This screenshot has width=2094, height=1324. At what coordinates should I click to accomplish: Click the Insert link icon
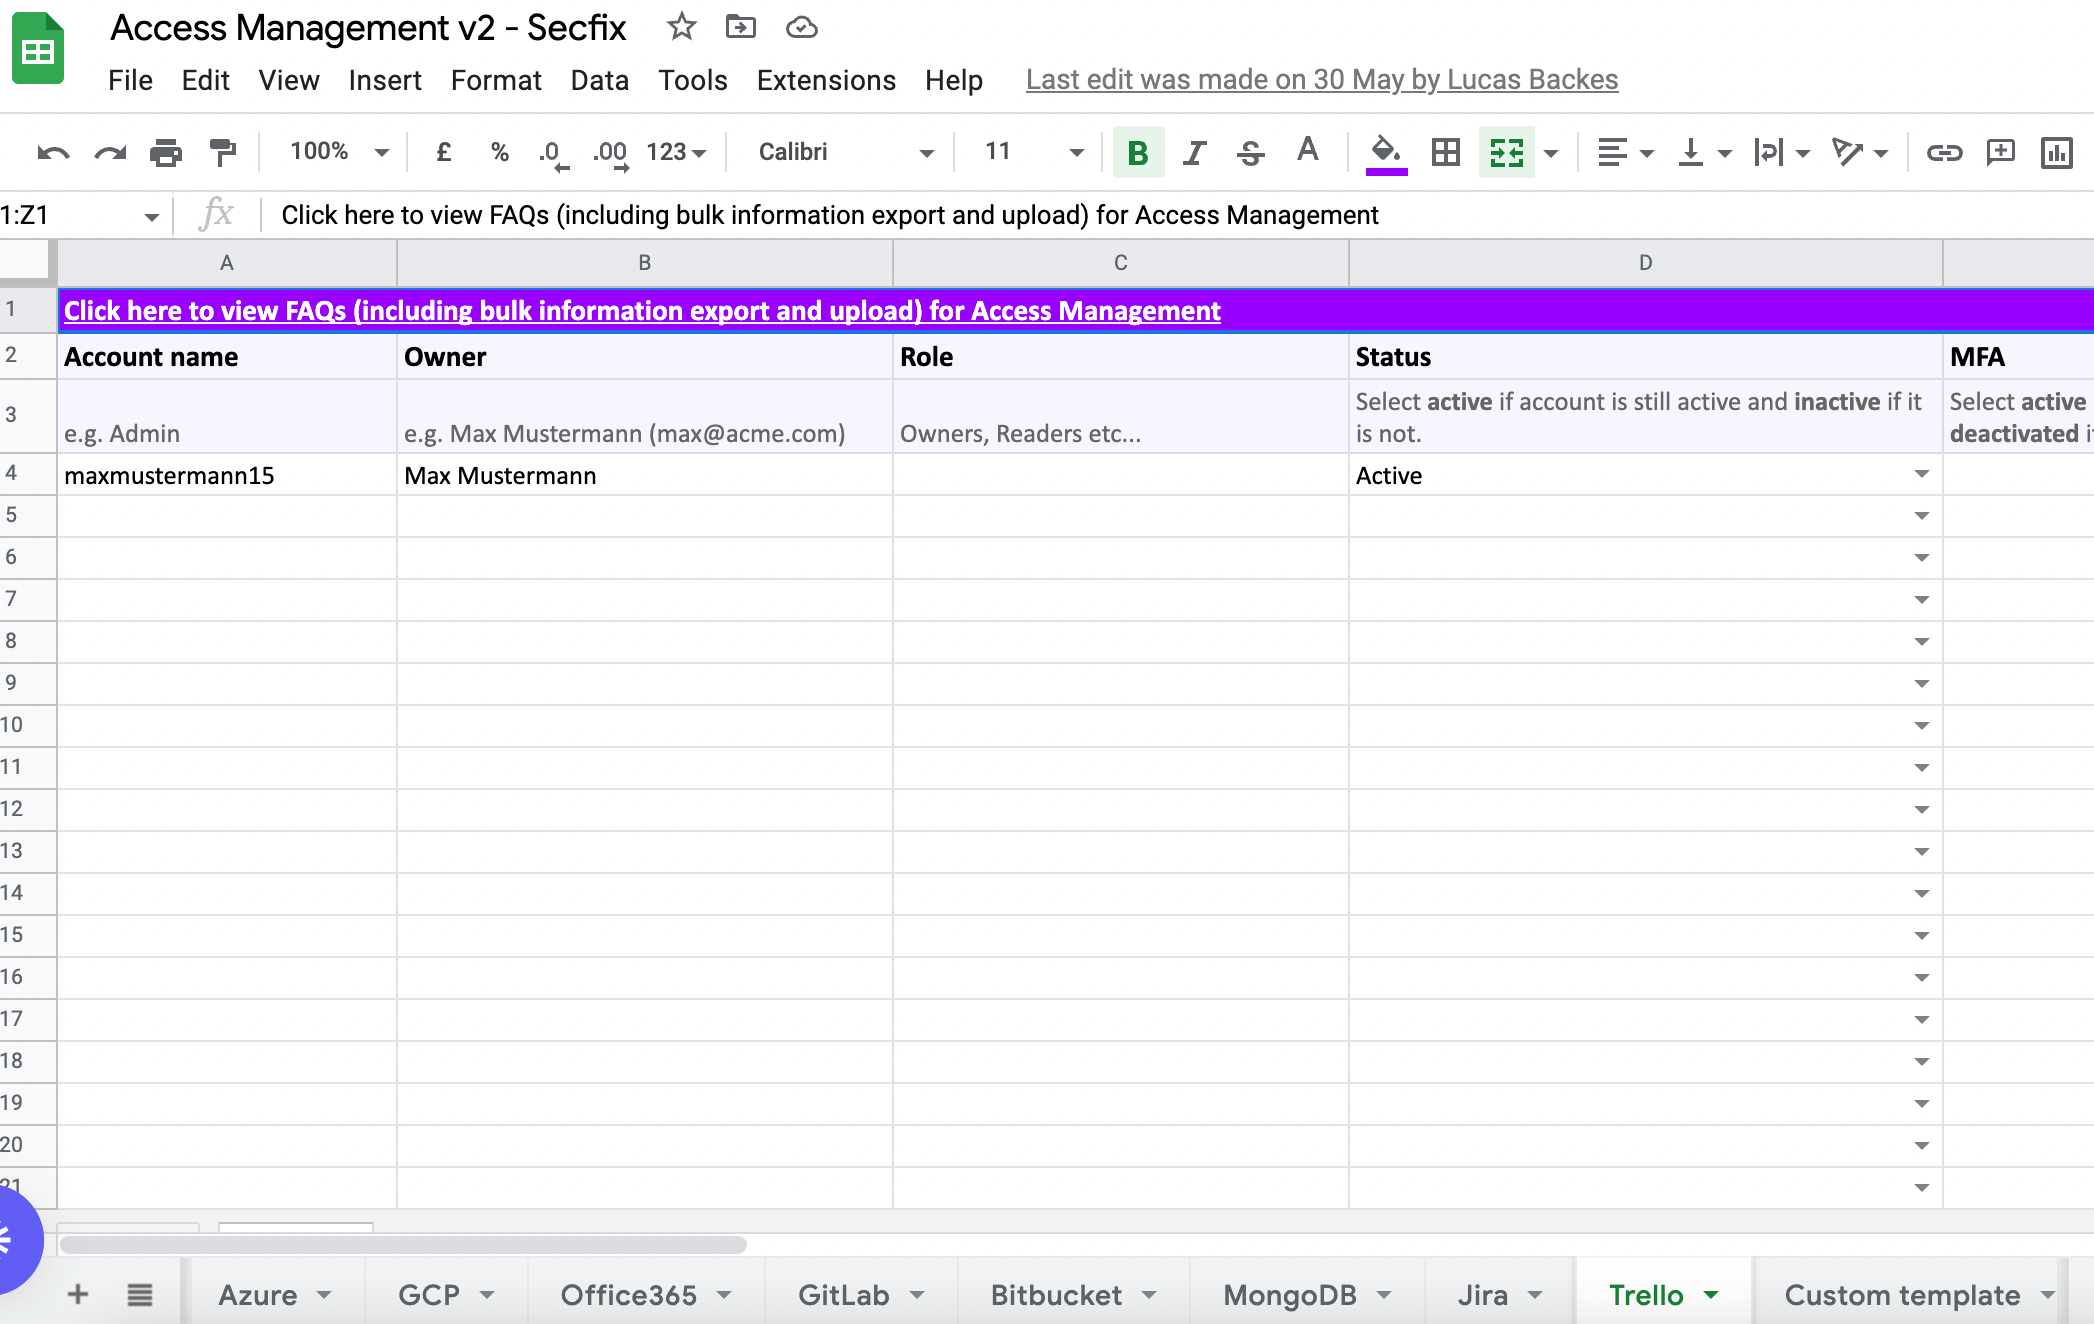click(x=1944, y=152)
